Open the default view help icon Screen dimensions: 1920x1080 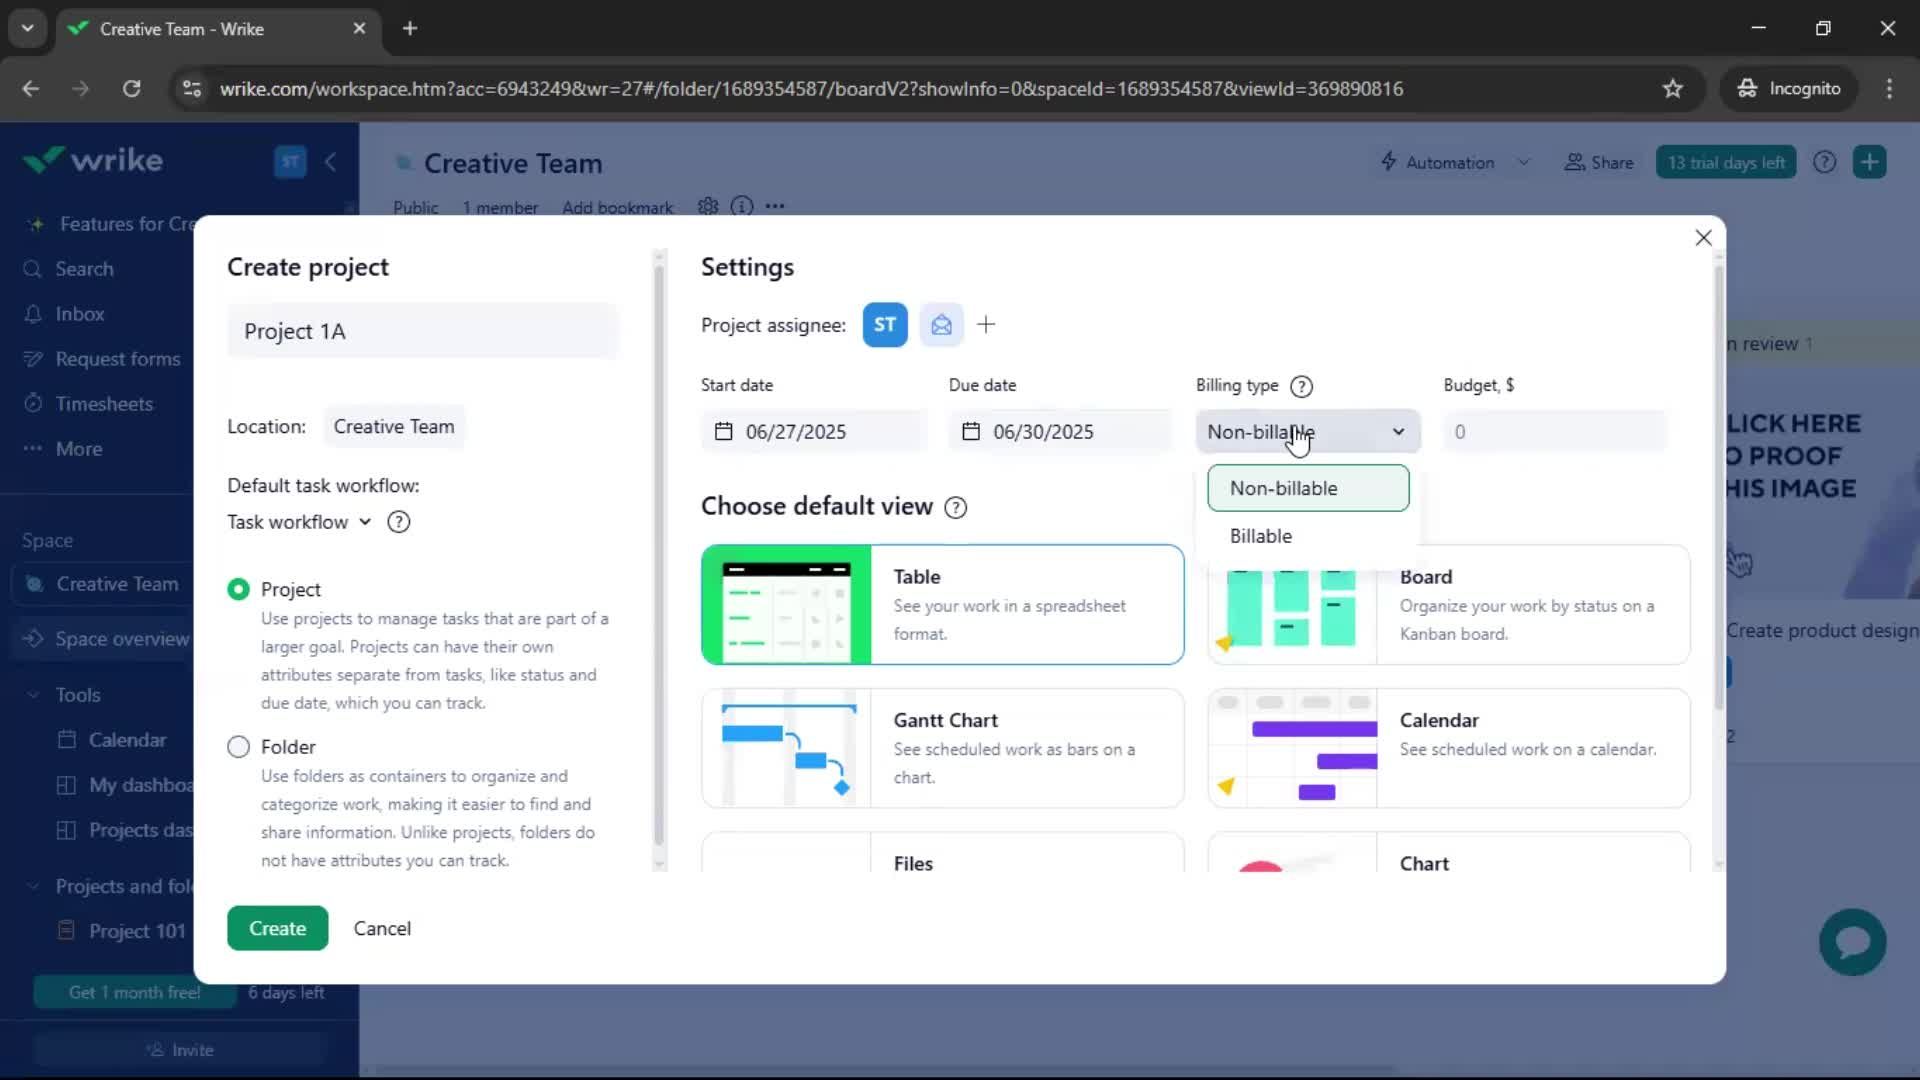pos(956,507)
